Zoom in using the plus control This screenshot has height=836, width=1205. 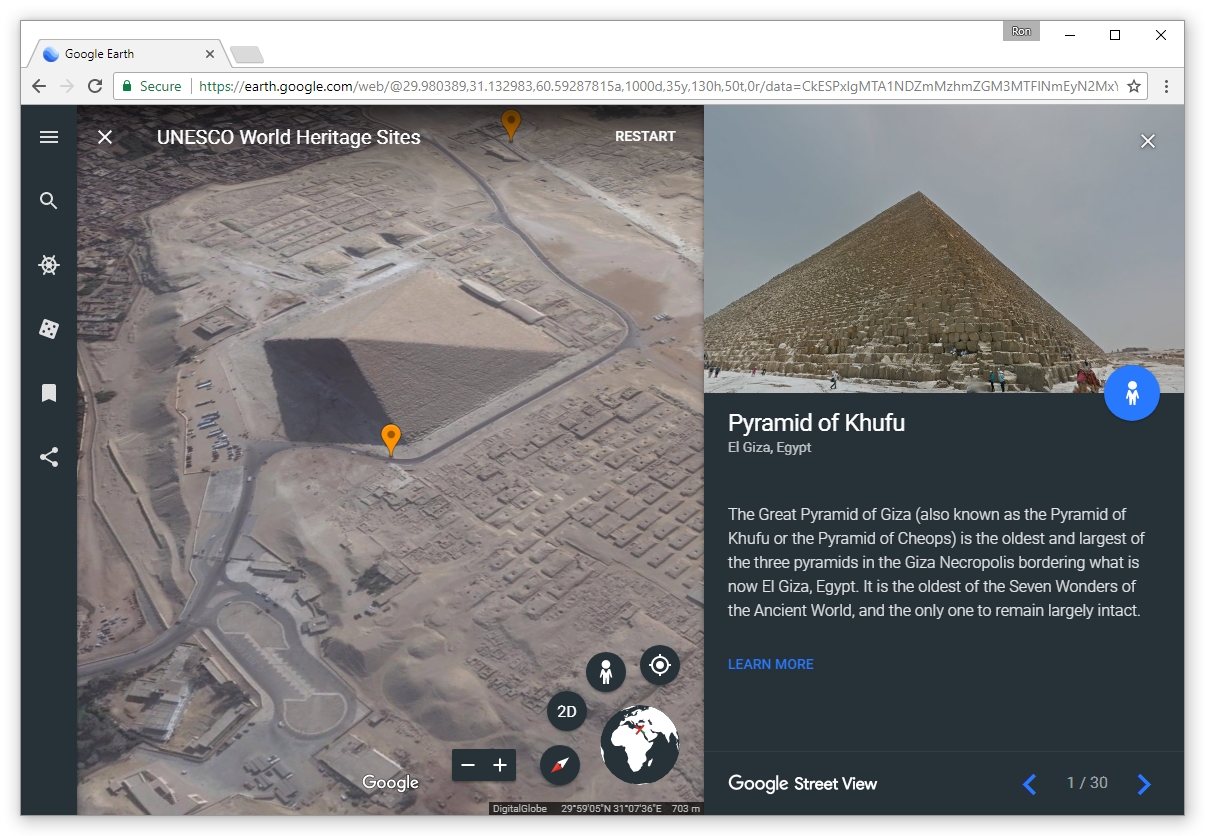[x=498, y=765]
